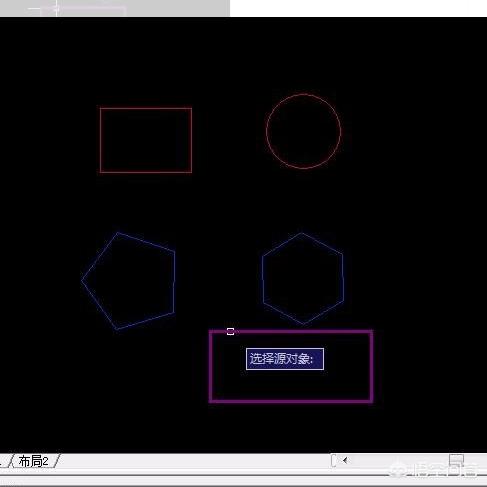Click the bottom edge of the red rectangle
This screenshot has width=487, height=487.
point(146,172)
